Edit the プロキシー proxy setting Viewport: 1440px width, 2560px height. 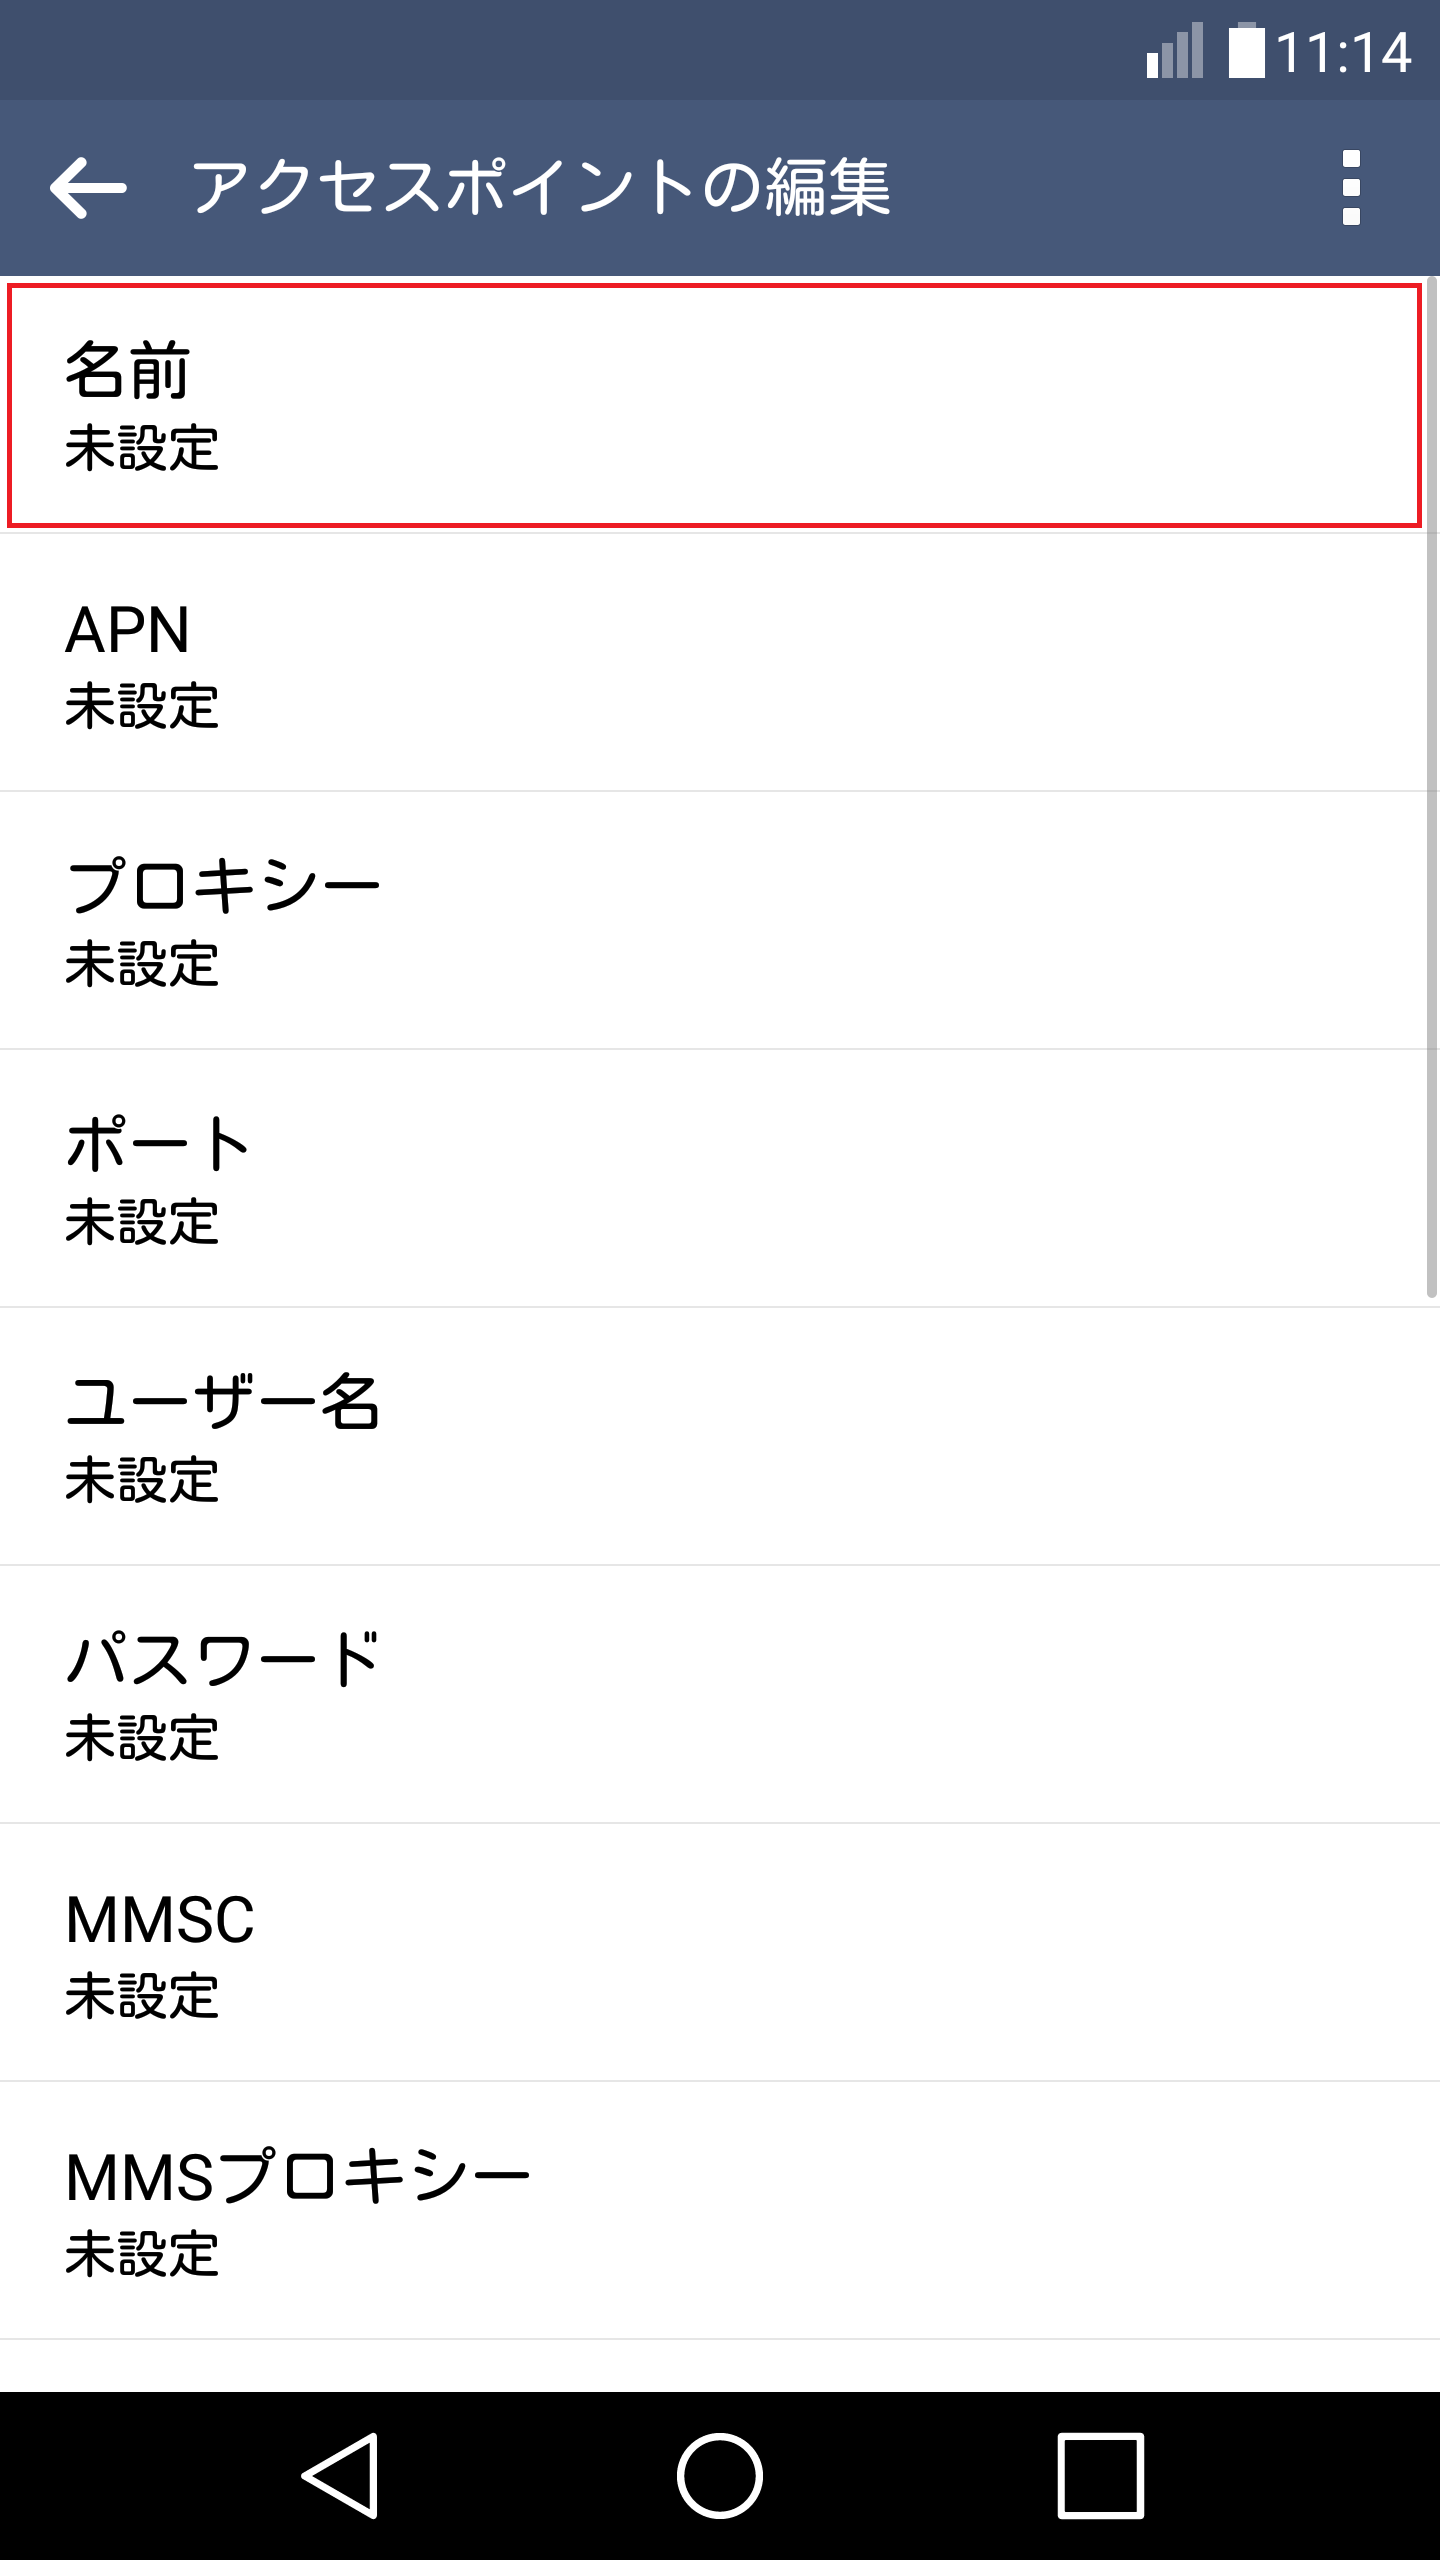tap(714, 920)
